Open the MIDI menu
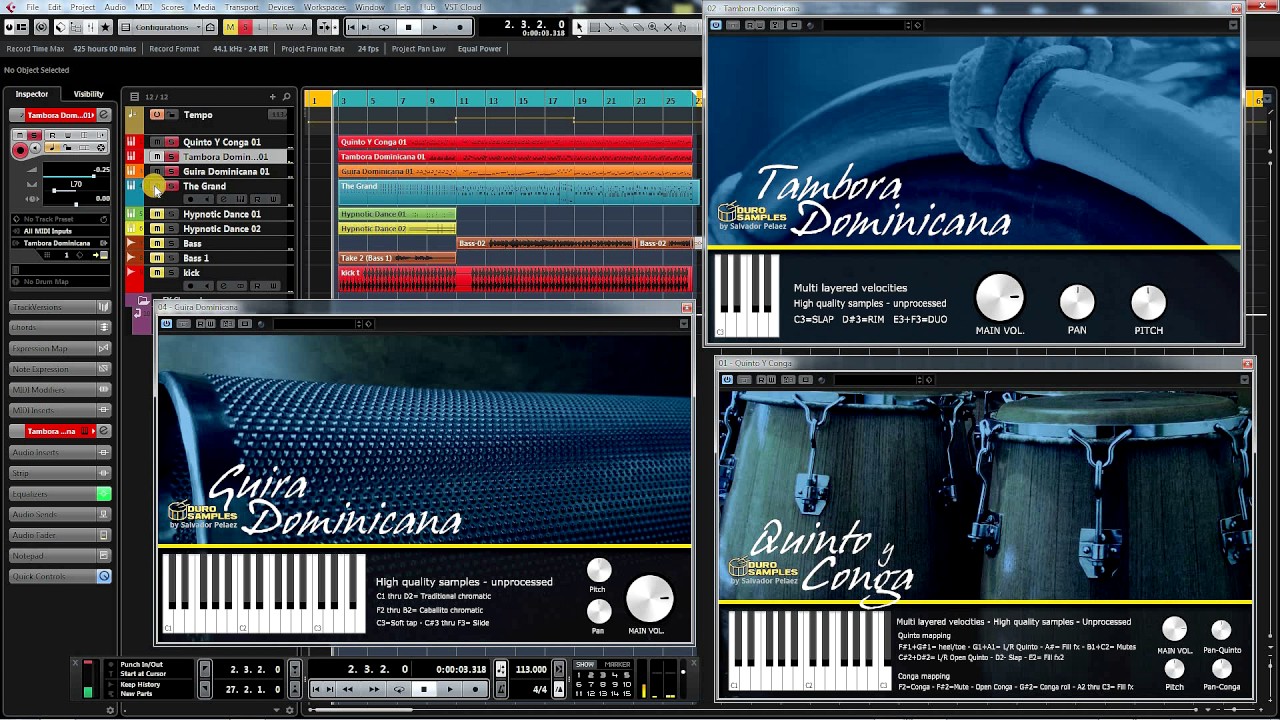 [144, 7]
